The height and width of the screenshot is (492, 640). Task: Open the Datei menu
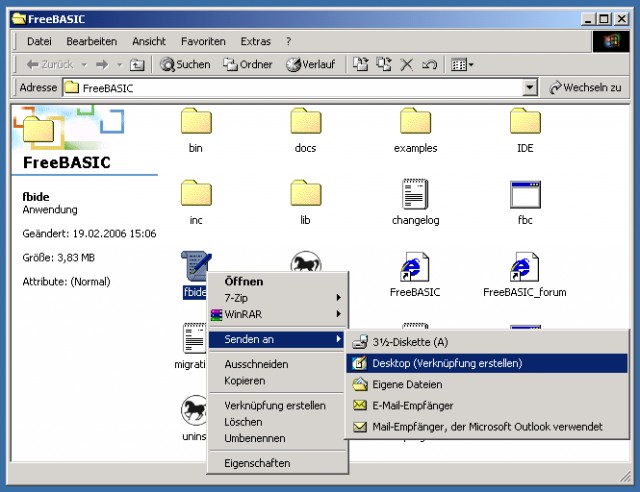pos(39,41)
